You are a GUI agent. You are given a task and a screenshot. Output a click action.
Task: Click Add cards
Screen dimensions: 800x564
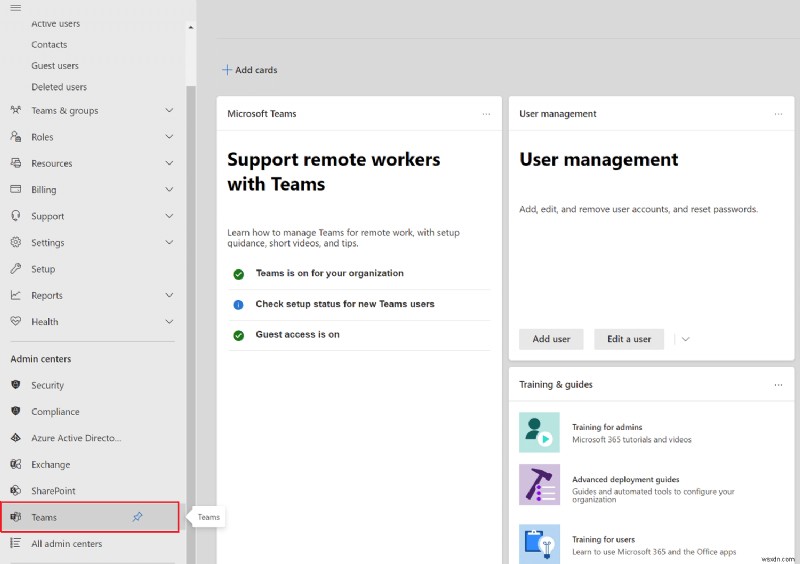pyautogui.click(x=249, y=70)
